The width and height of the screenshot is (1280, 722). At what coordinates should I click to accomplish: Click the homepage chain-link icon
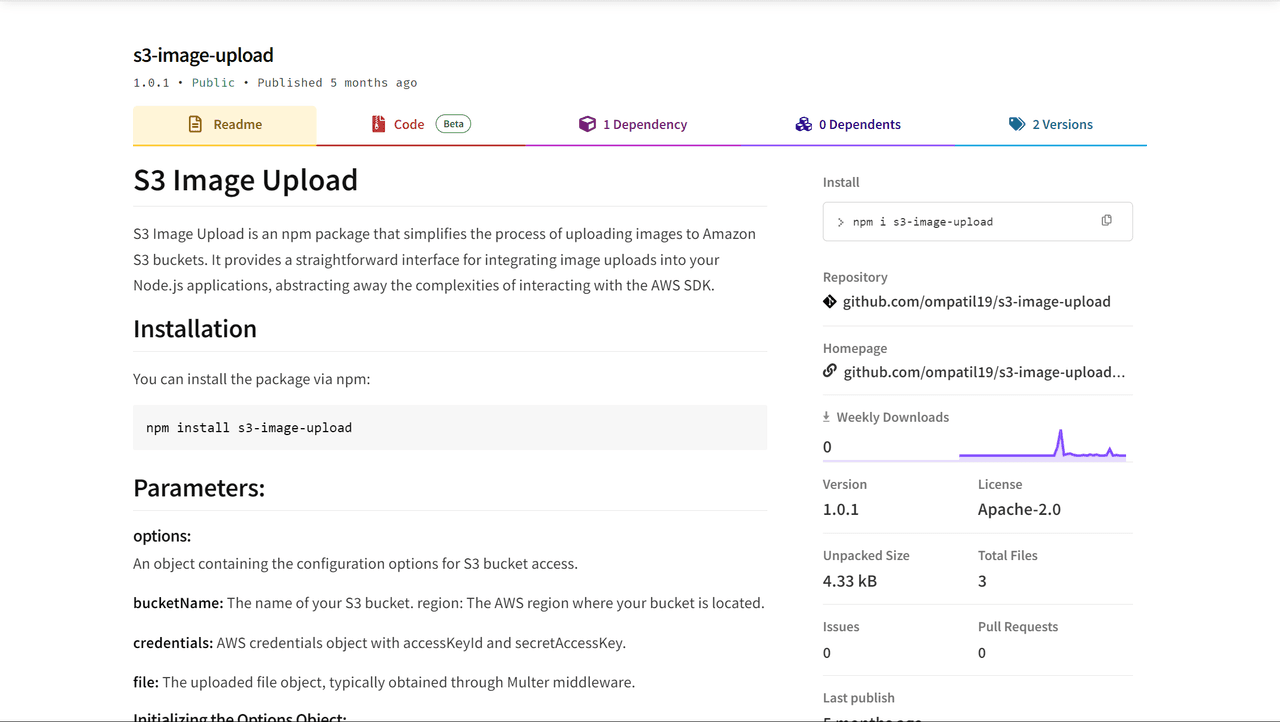[830, 371]
